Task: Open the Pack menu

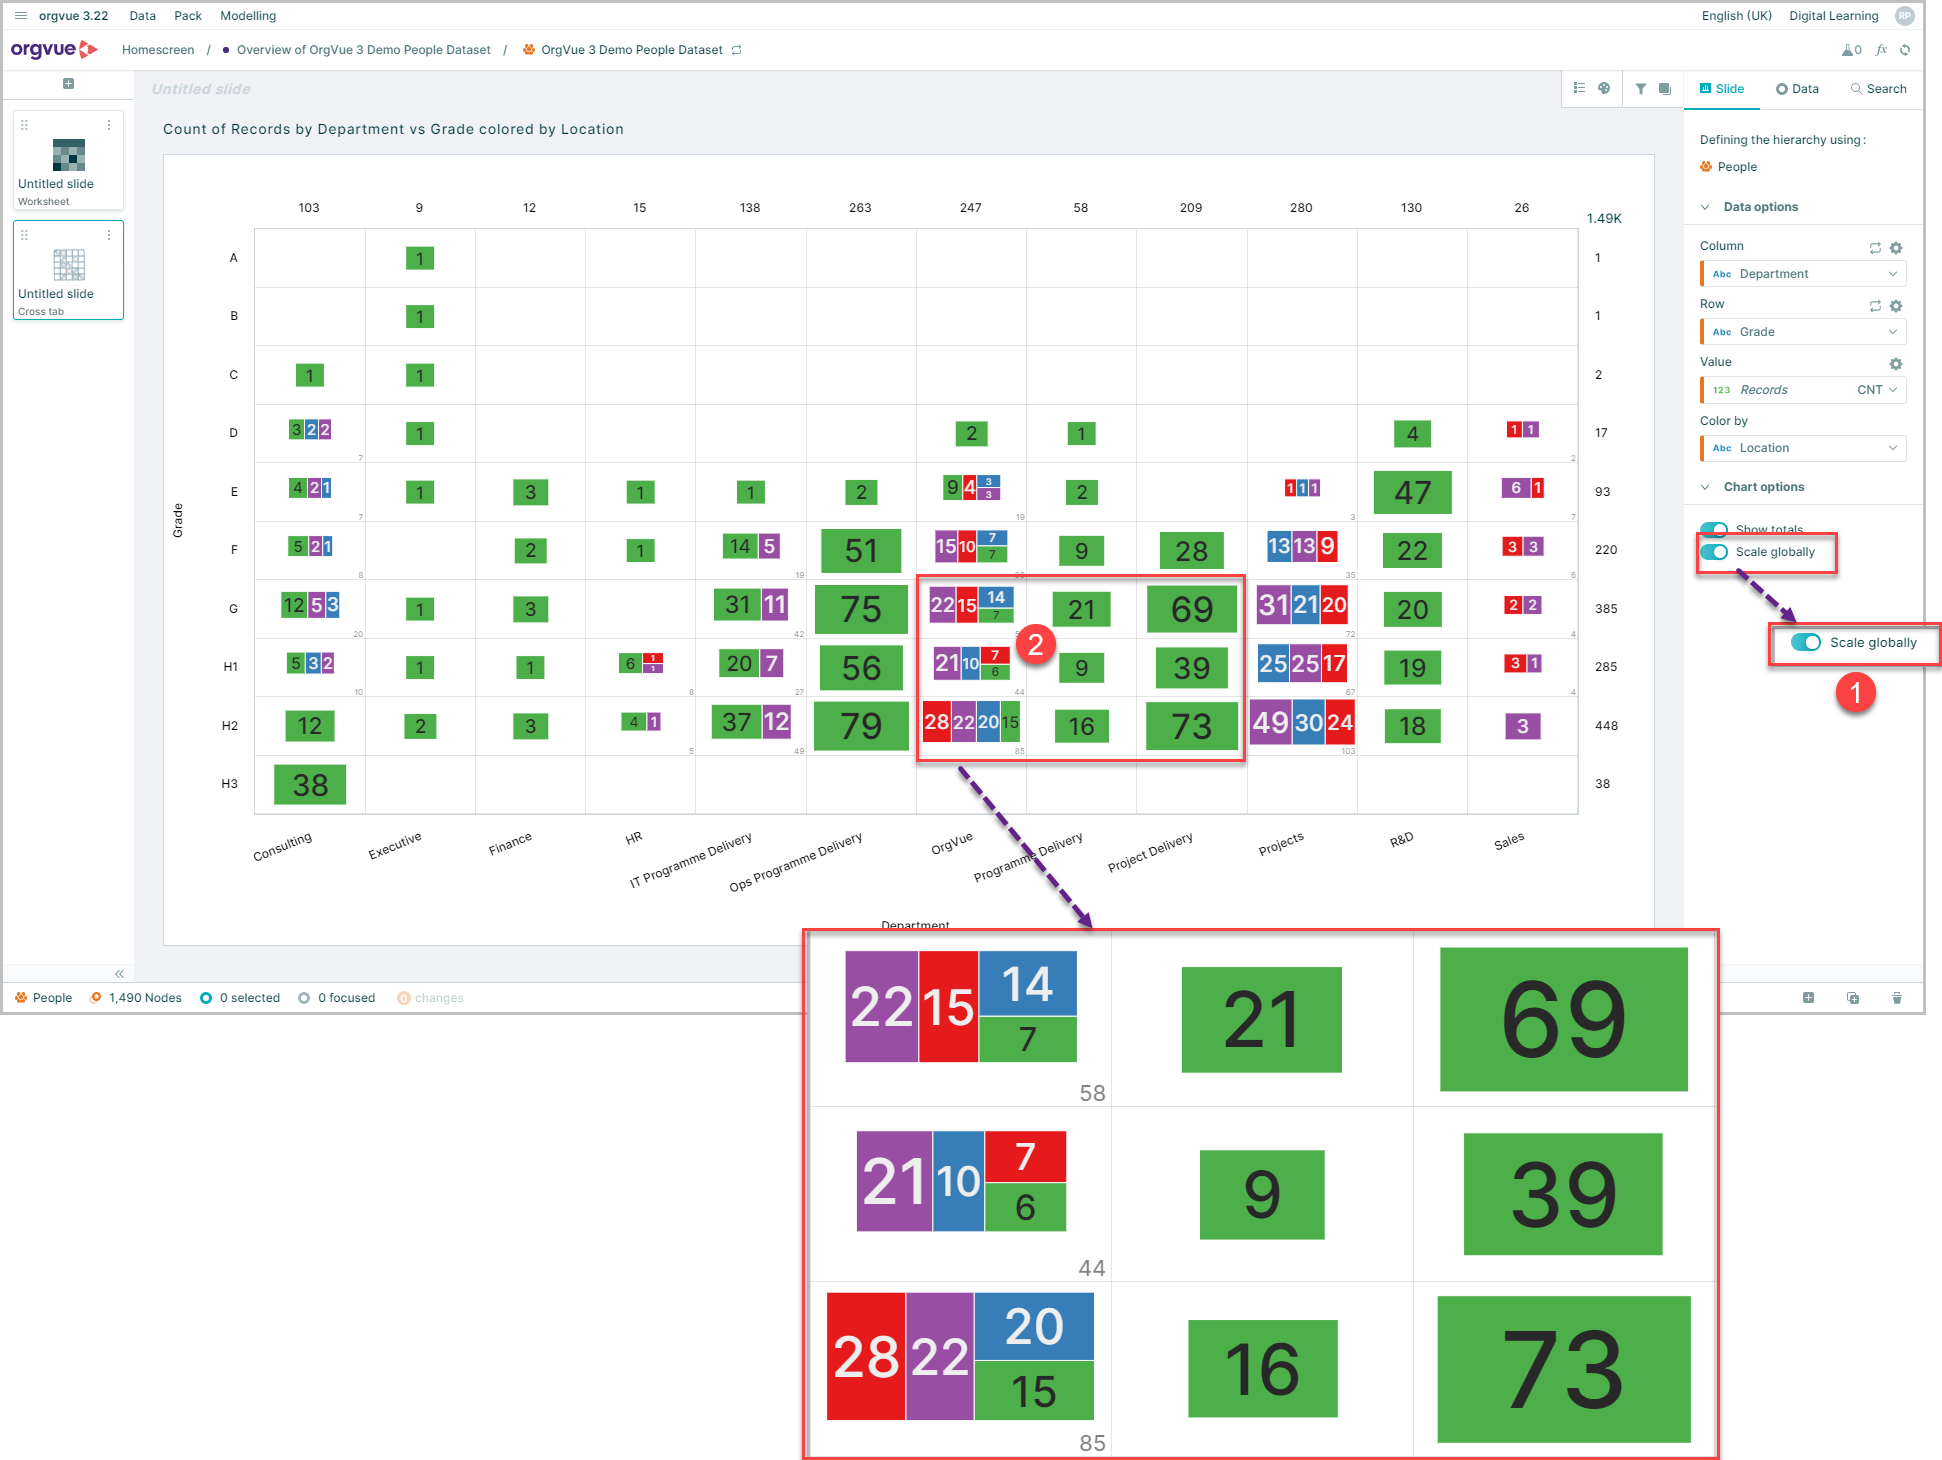Action: tap(188, 16)
